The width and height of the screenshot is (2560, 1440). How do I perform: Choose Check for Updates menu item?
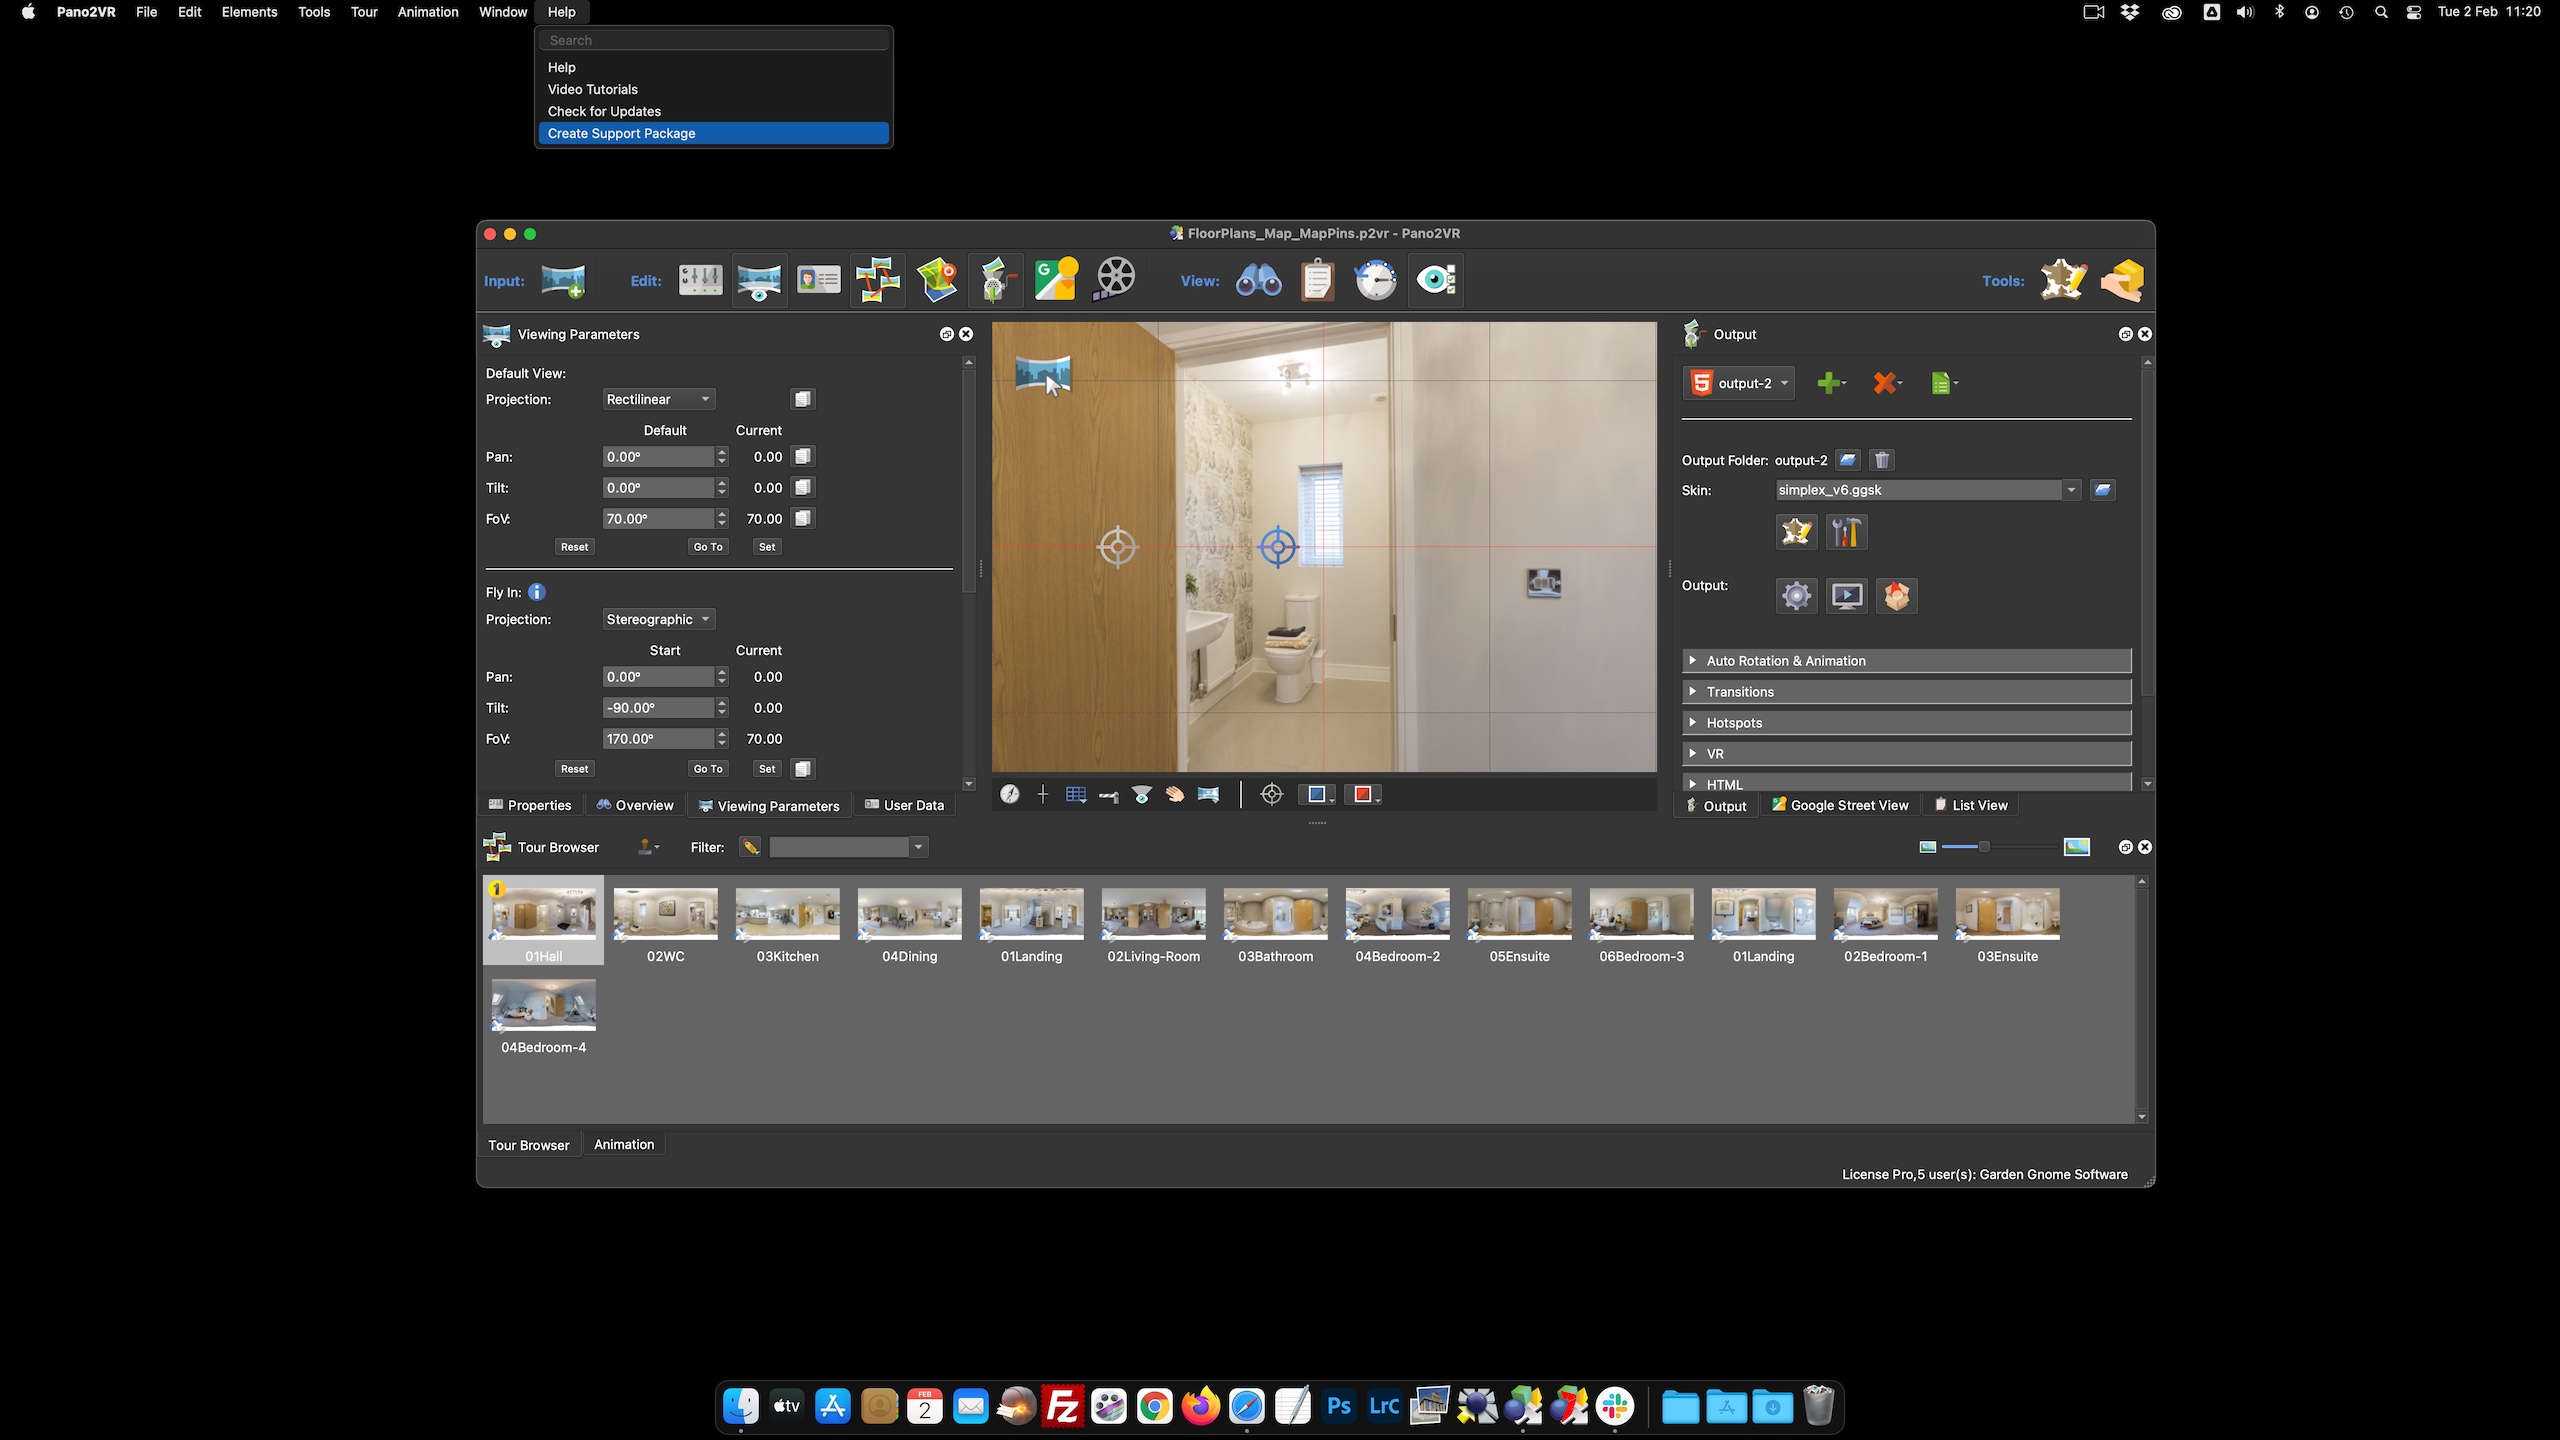point(713,111)
